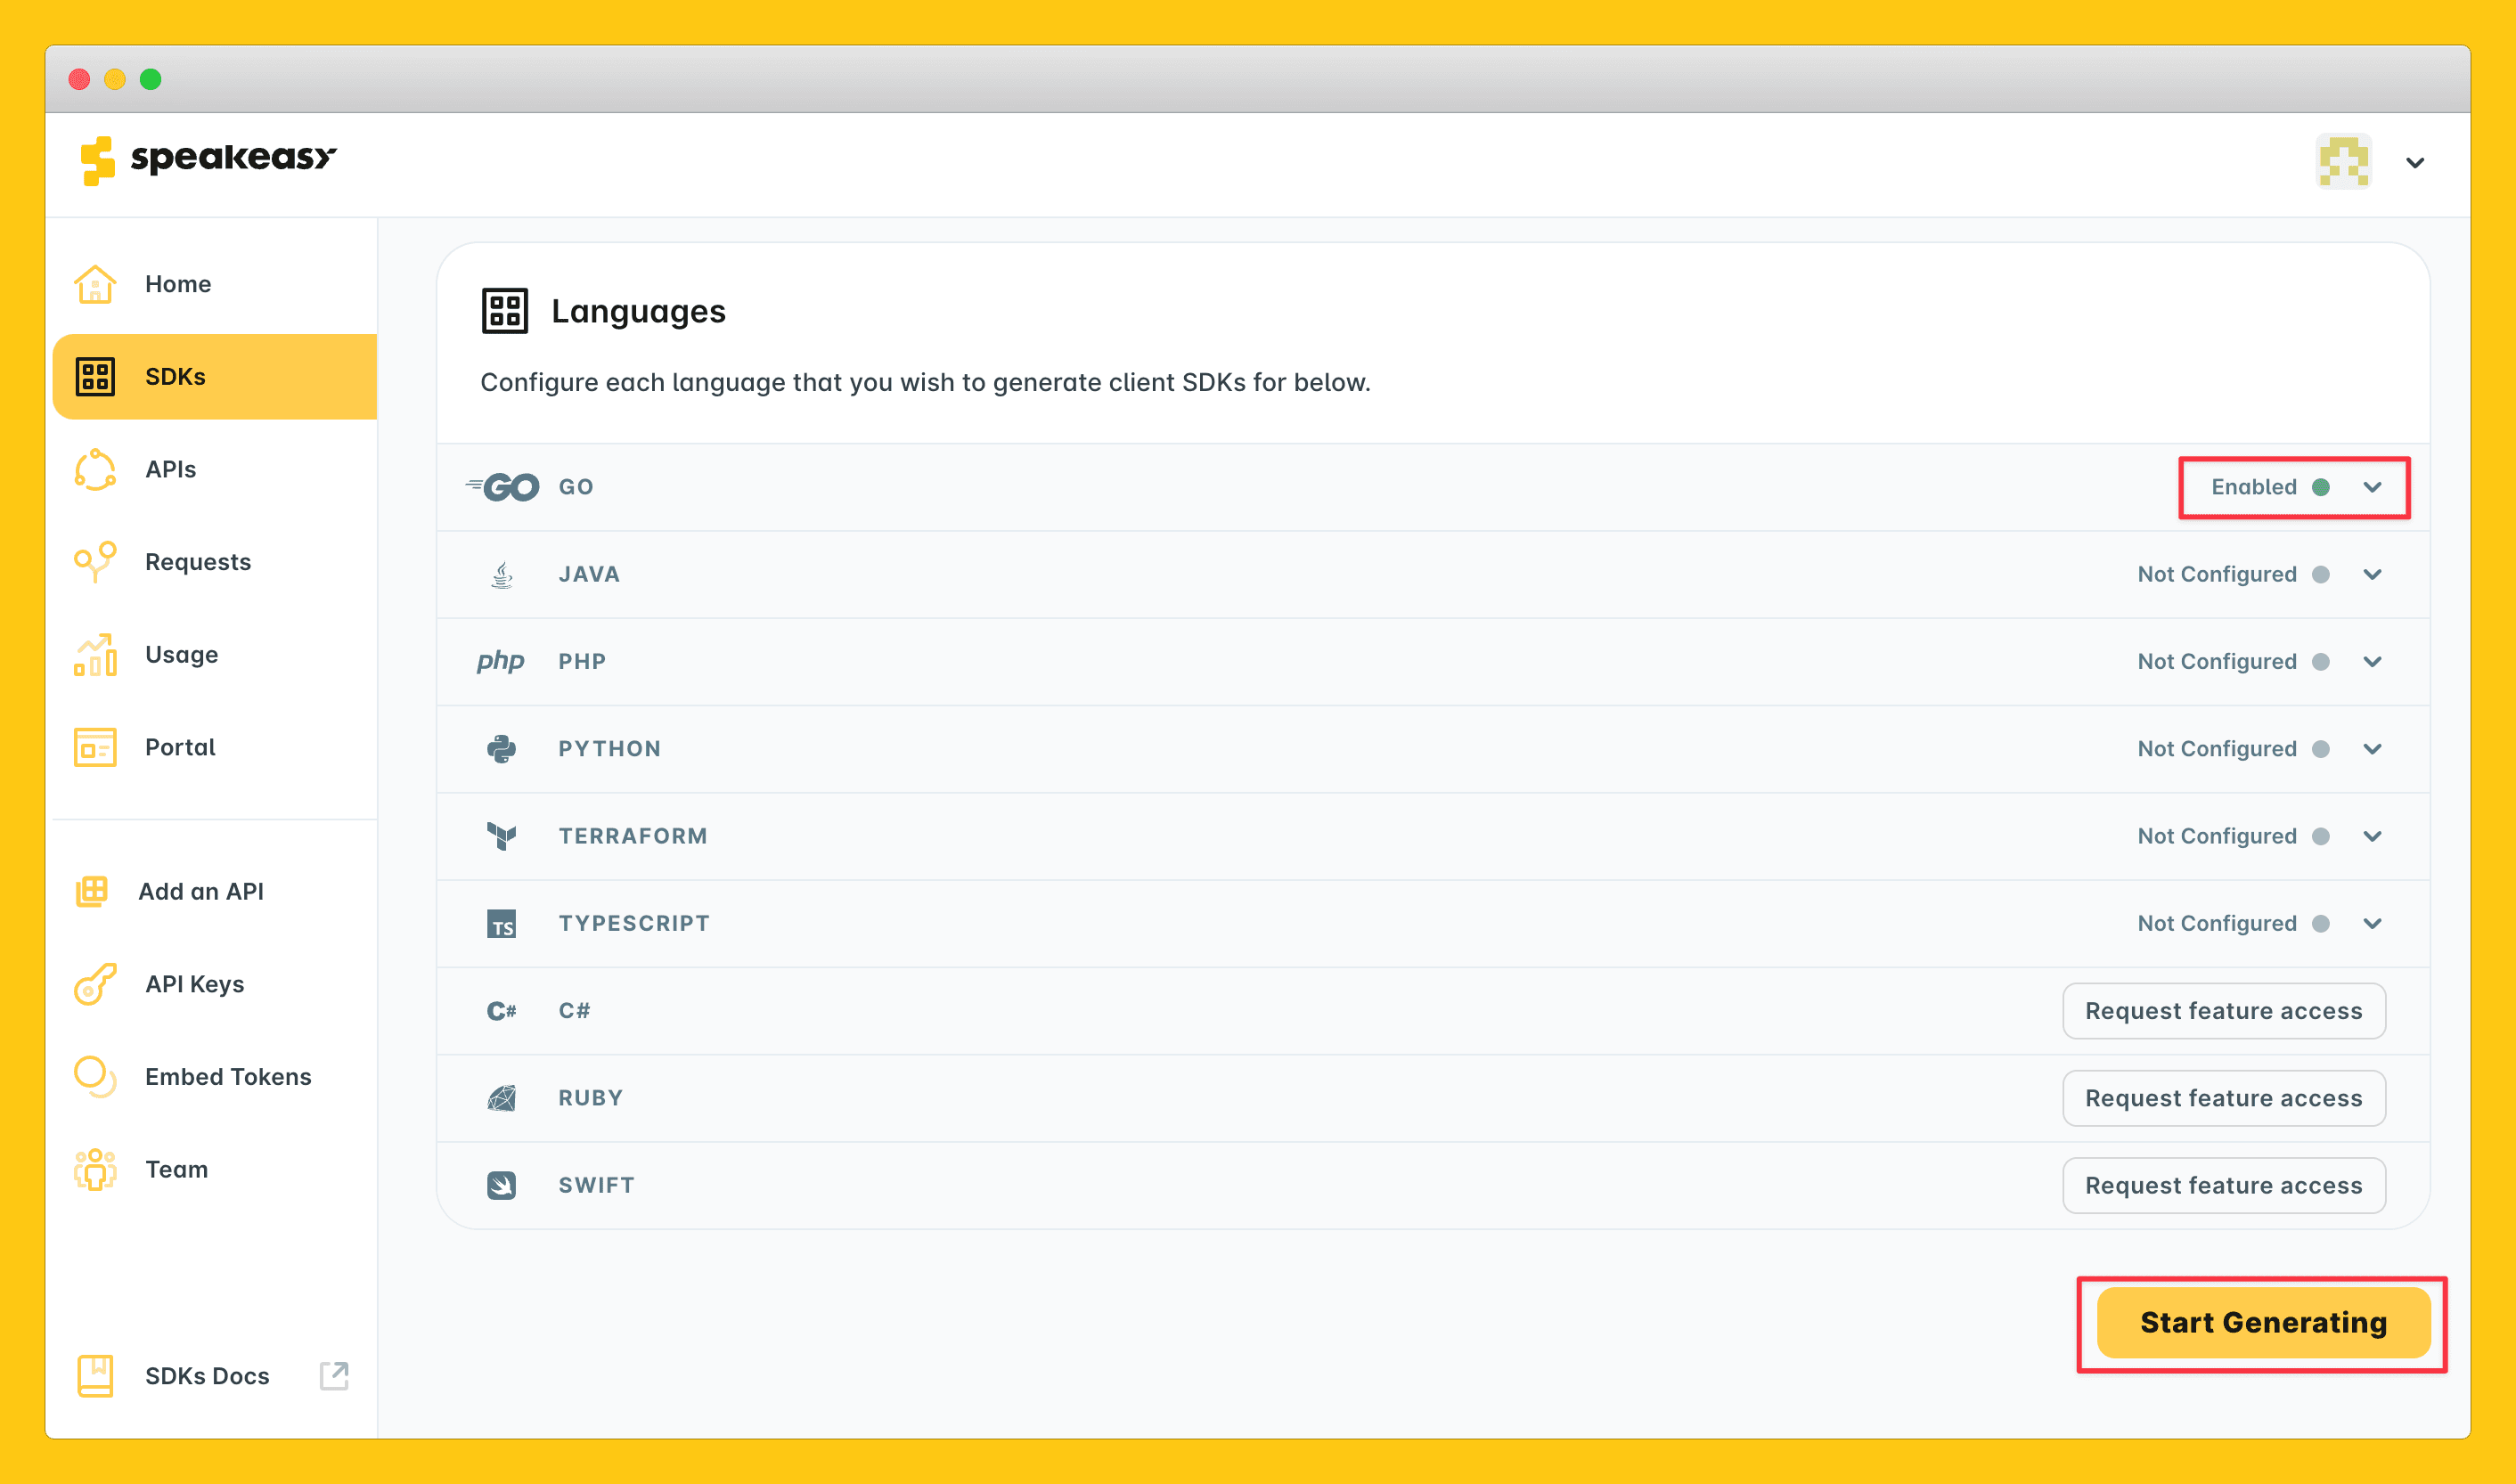Screen dimensions: 2516x1484
Task: Click the Requests sidebar icon
Action: point(95,562)
